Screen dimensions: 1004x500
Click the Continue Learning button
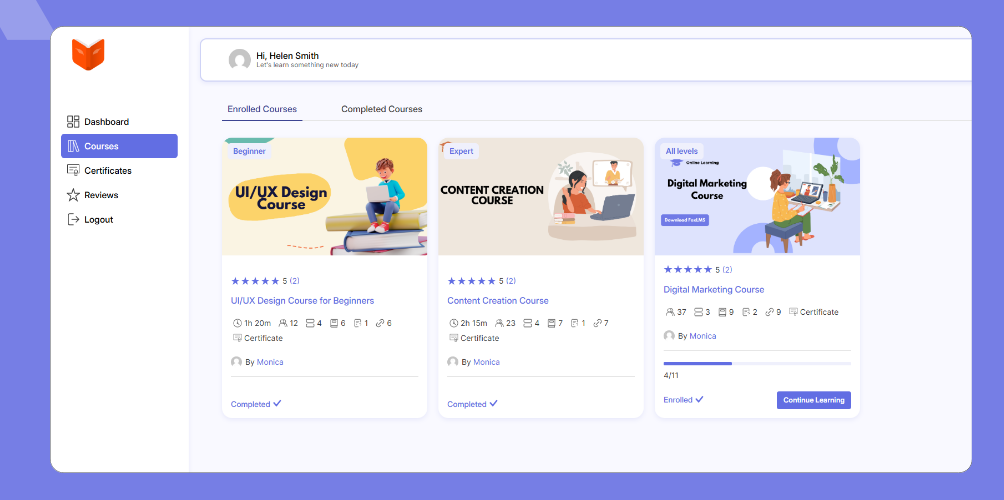coord(814,400)
